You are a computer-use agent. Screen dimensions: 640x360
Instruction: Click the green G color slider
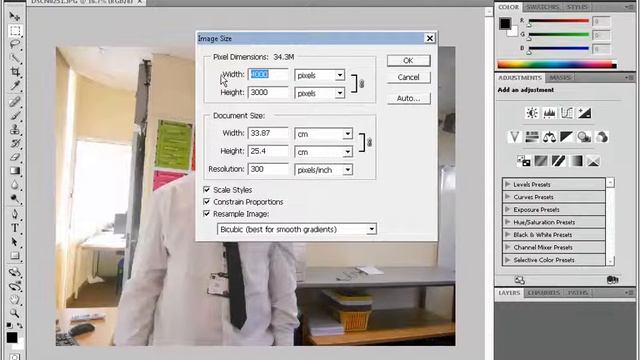click(559, 35)
